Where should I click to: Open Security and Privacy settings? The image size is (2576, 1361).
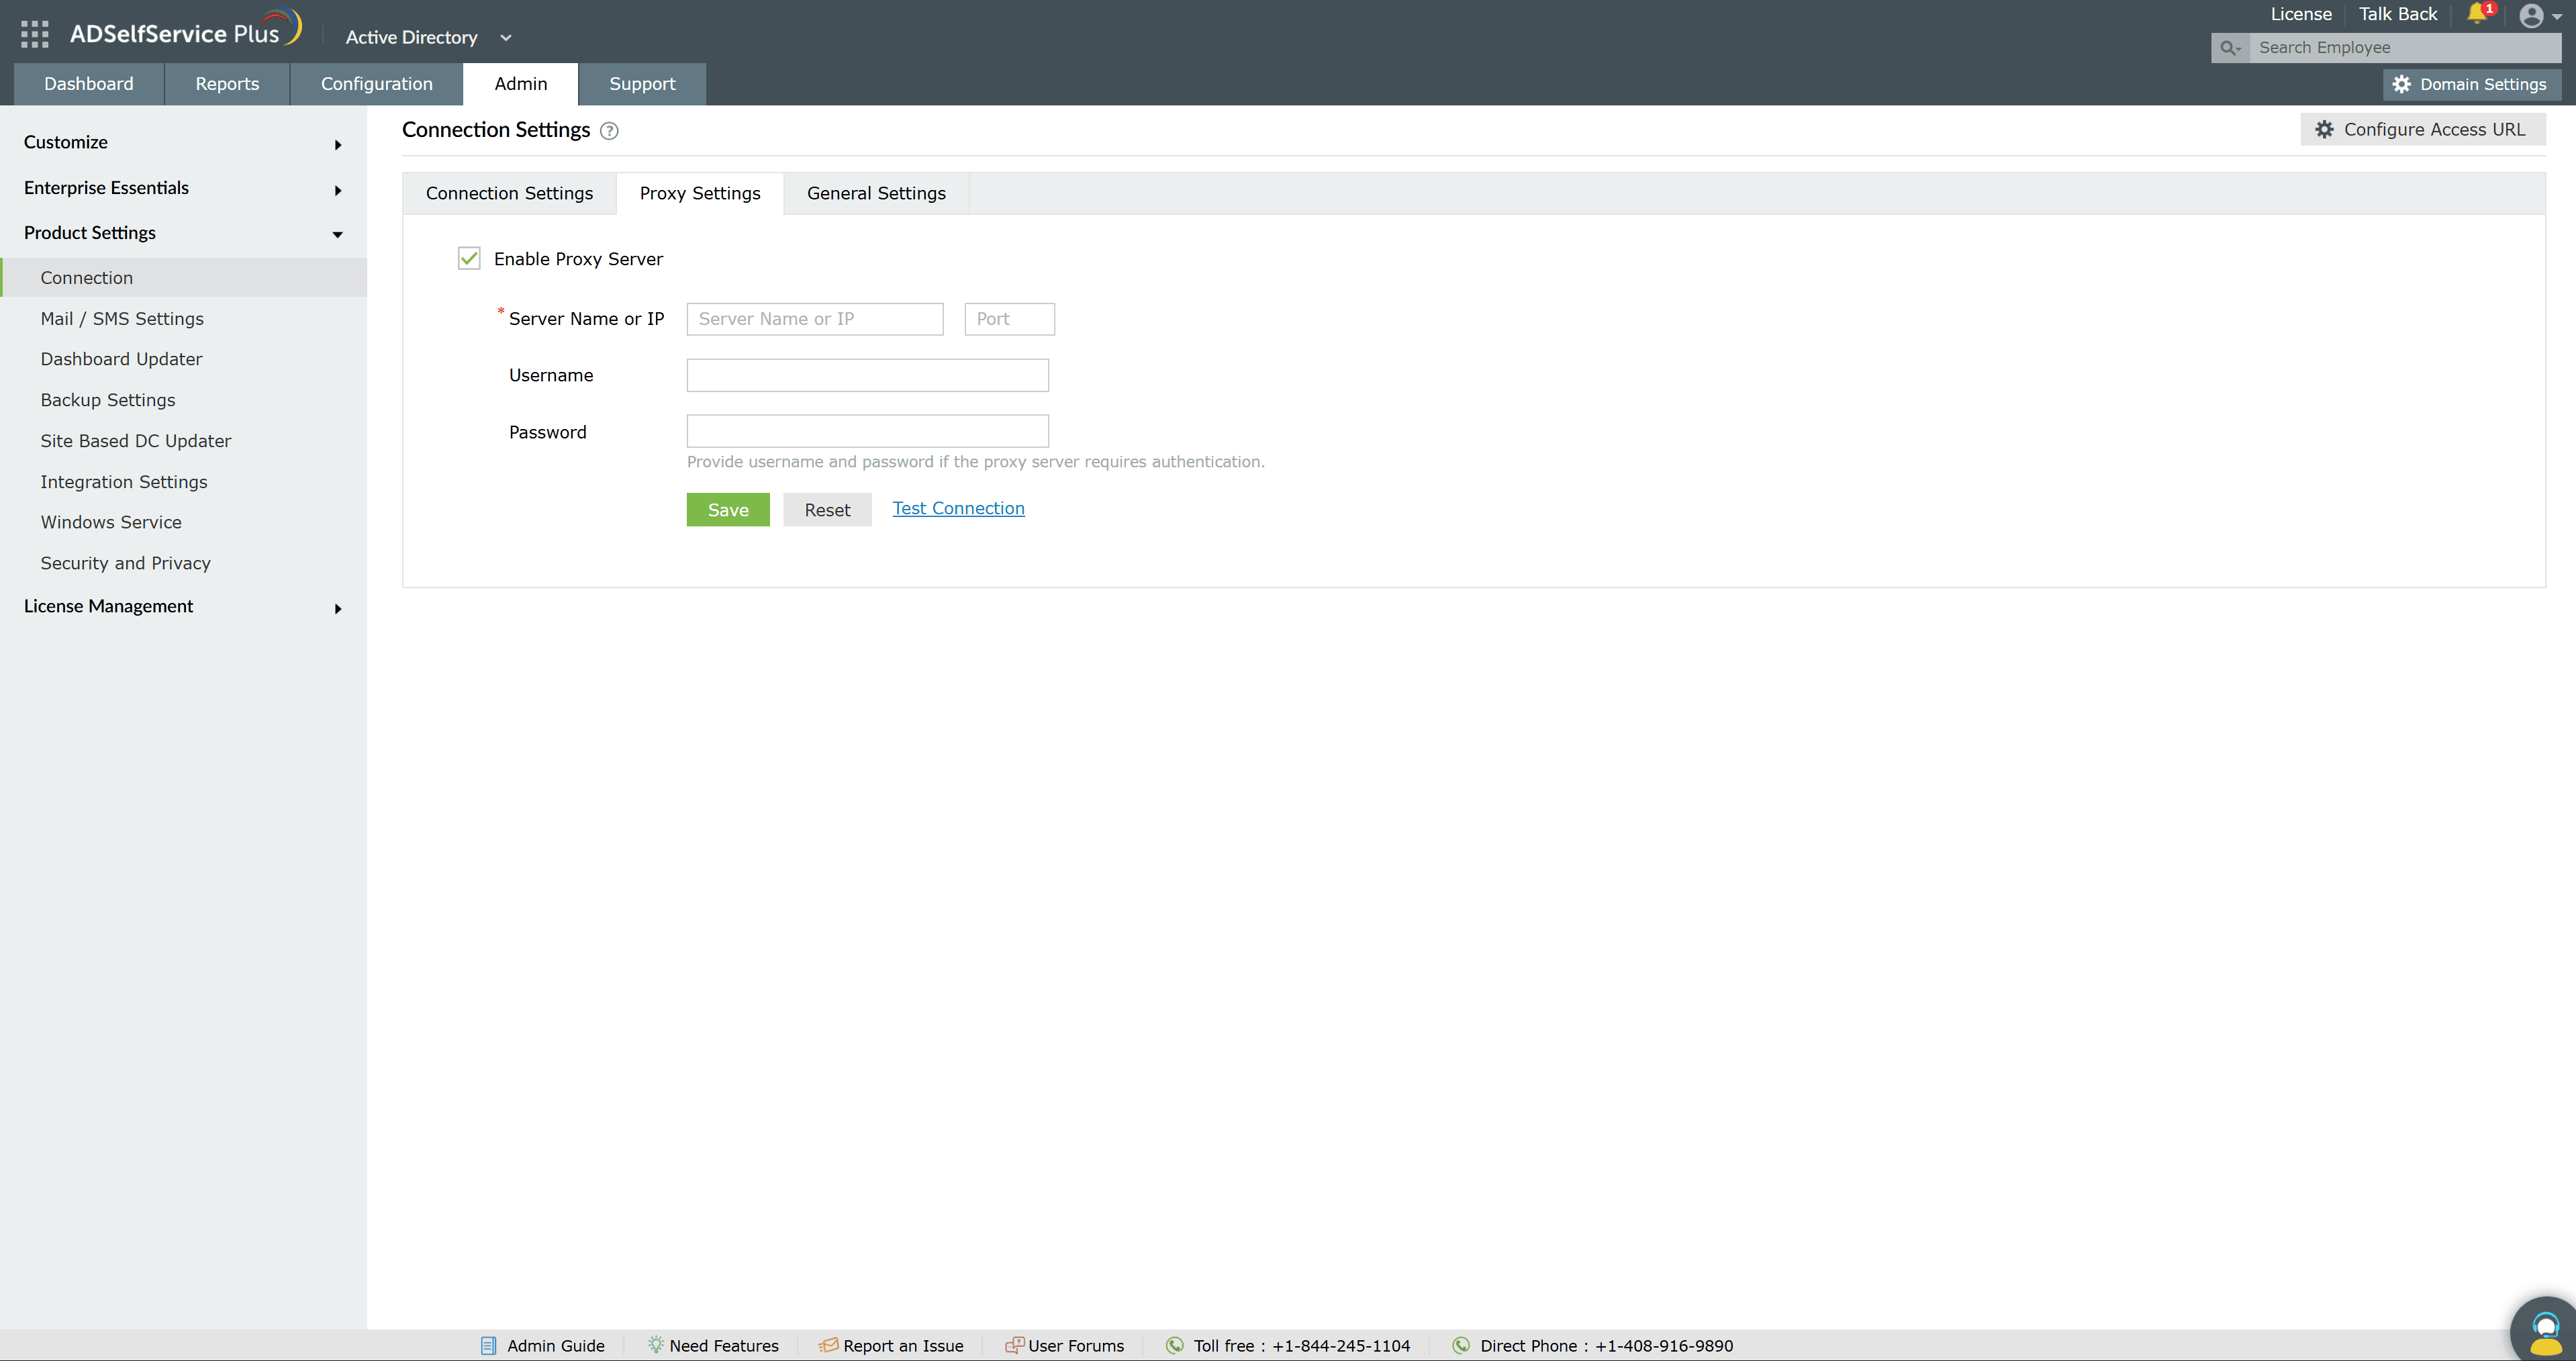point(126,564)
